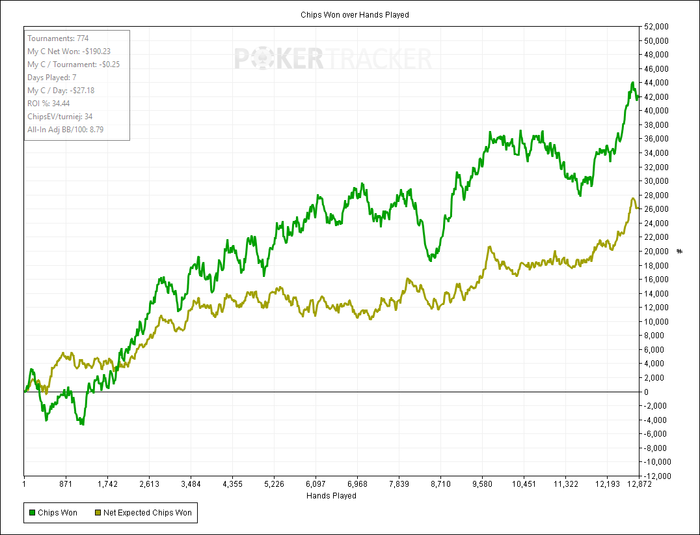The width and height of the screenshot is (700, 535).
Task: Click the 6,097 x-axis tick label
Action: [x=316, y=484]
